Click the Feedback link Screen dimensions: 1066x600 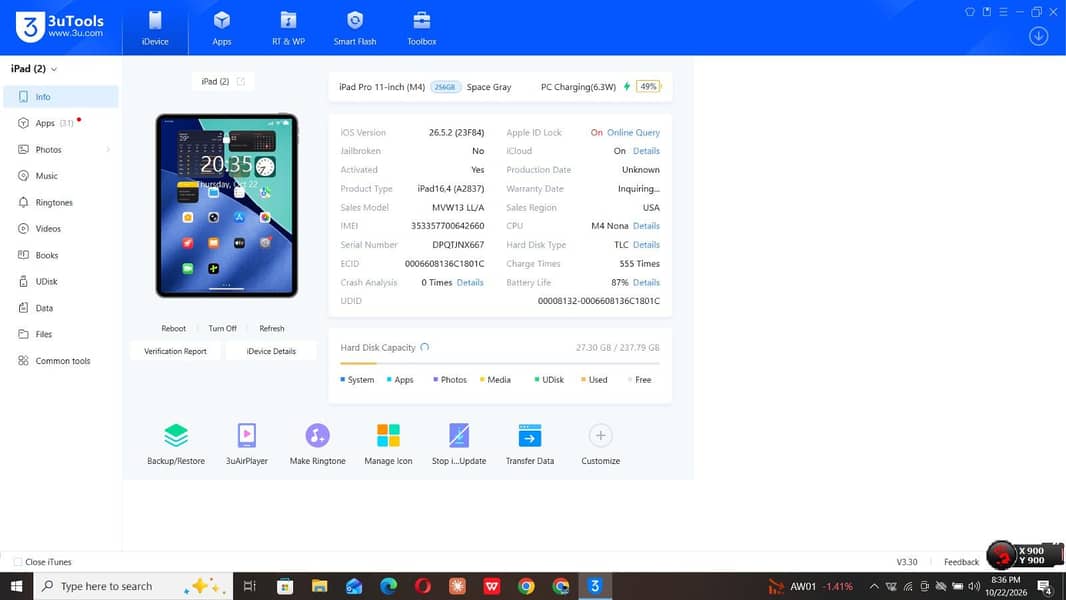(x=961, y=562)
